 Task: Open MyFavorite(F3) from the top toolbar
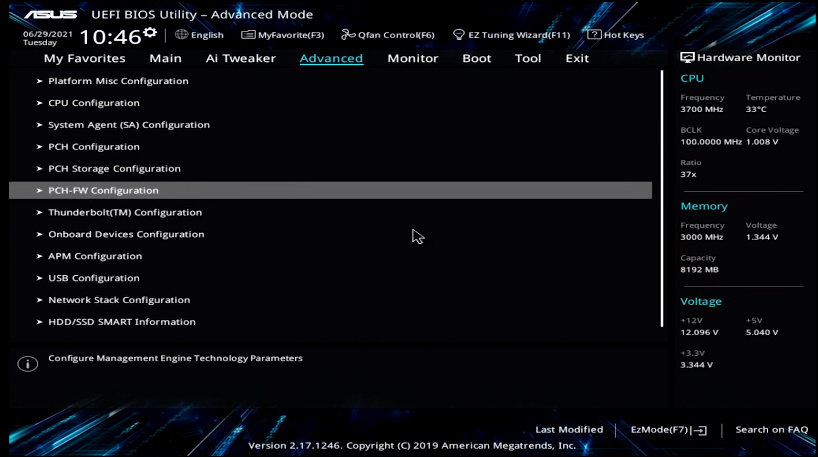[x=283, y=35]
